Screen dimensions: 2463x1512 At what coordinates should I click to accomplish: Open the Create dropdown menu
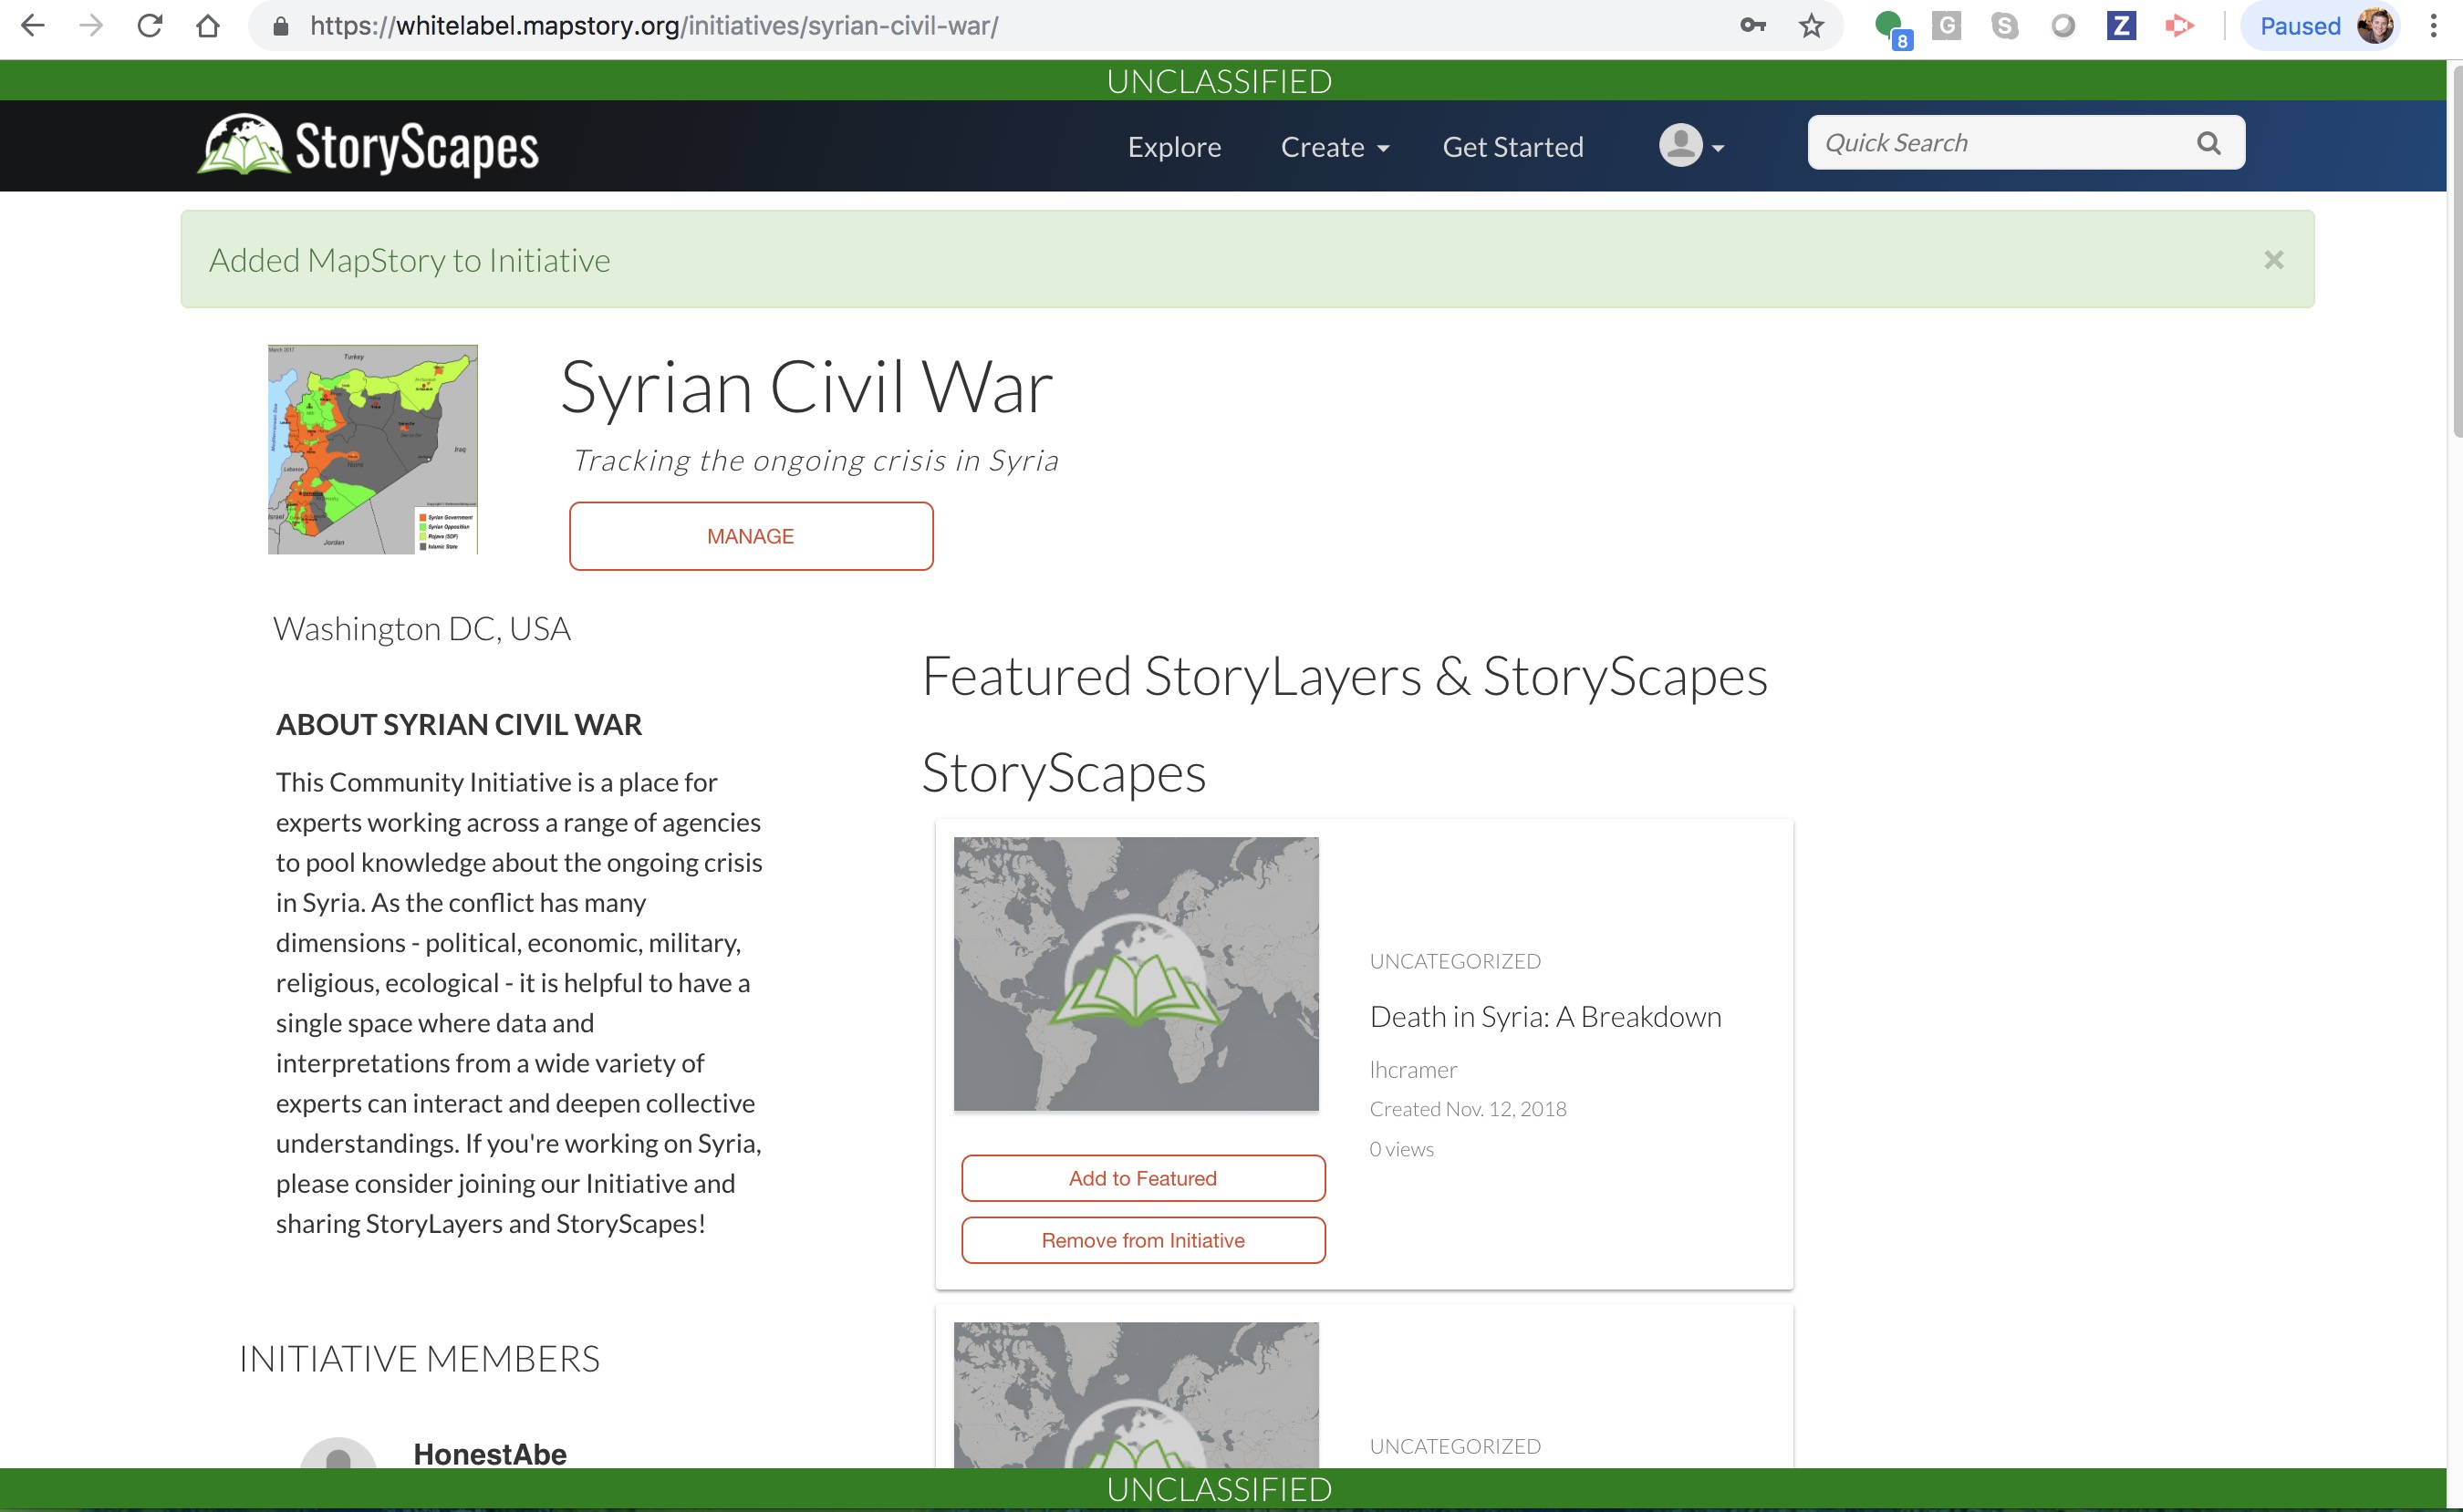pos(1334,146)
